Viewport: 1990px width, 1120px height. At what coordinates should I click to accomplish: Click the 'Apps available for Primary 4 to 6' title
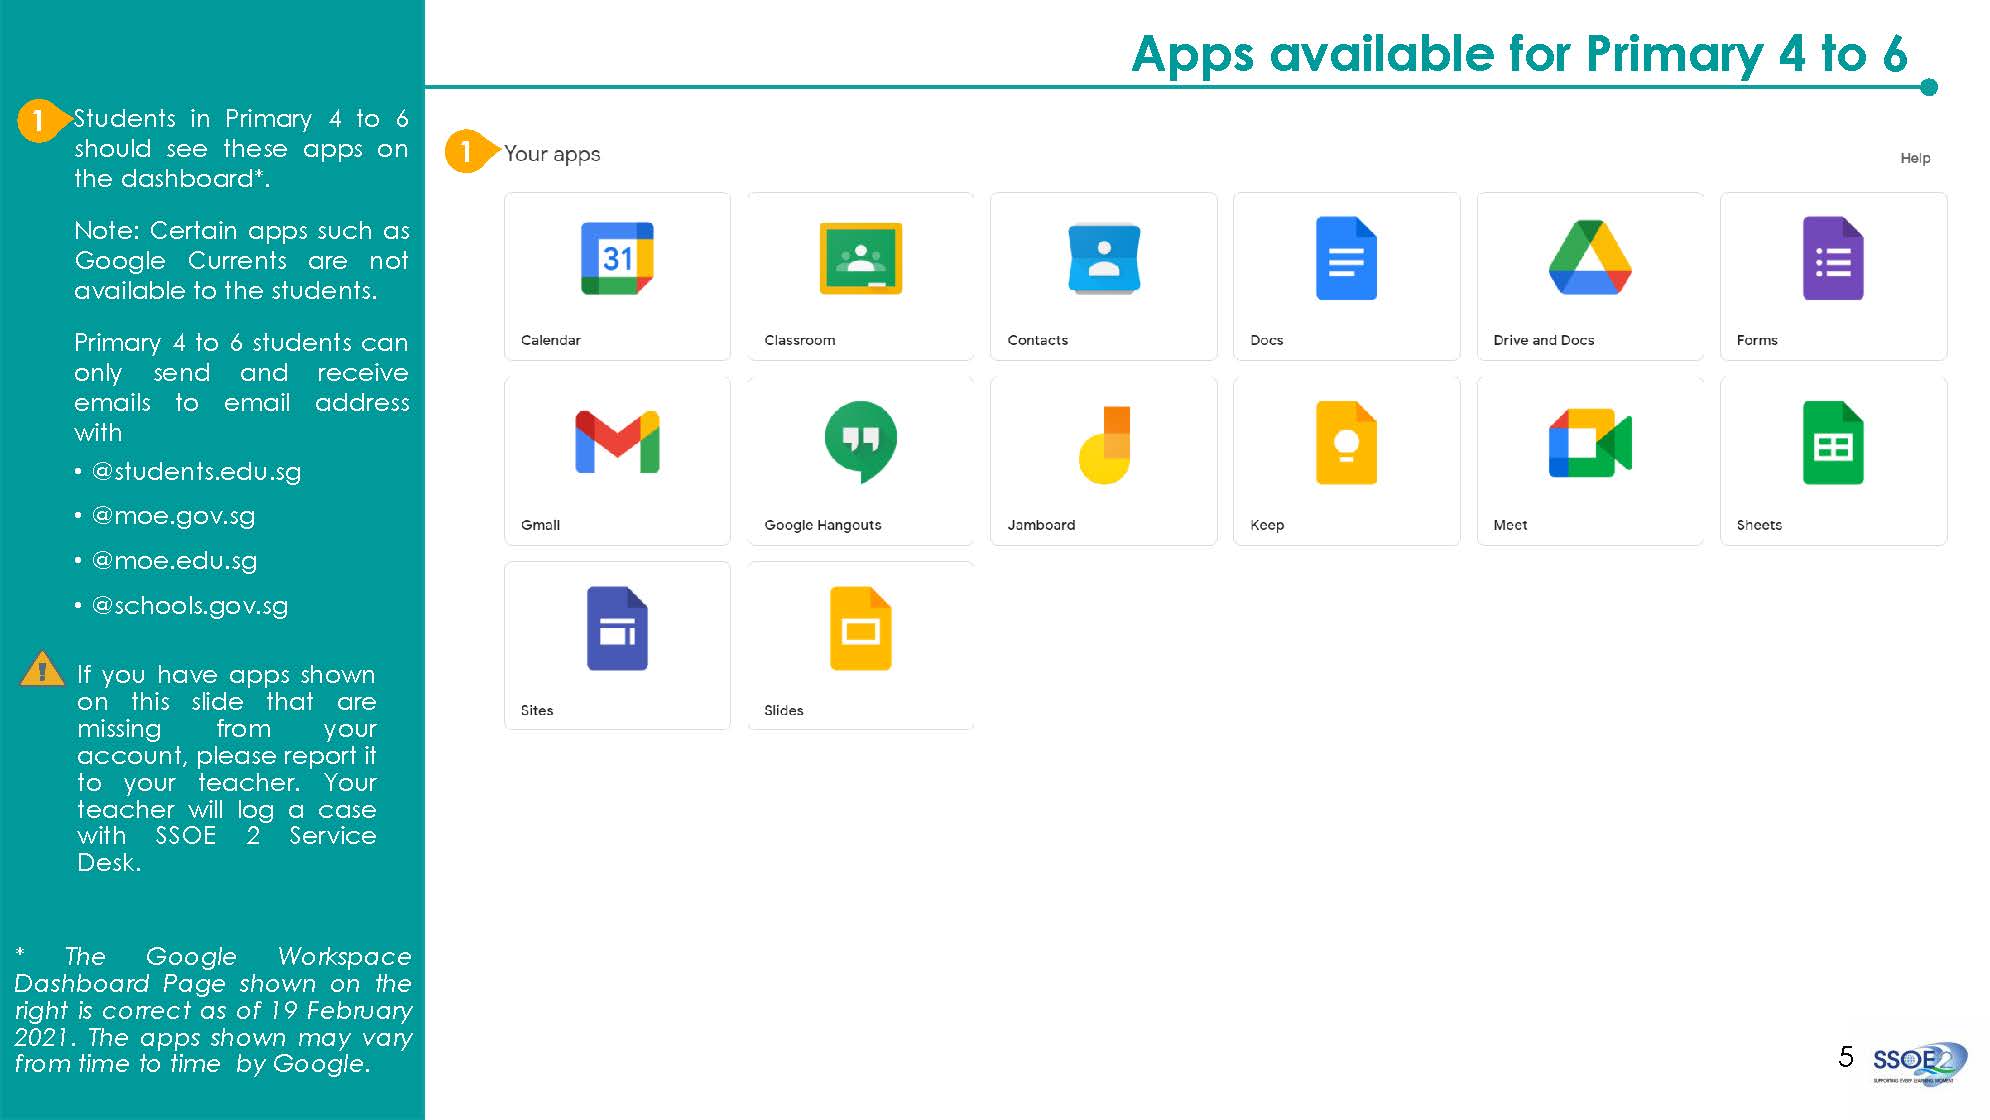coord(1519,53)
